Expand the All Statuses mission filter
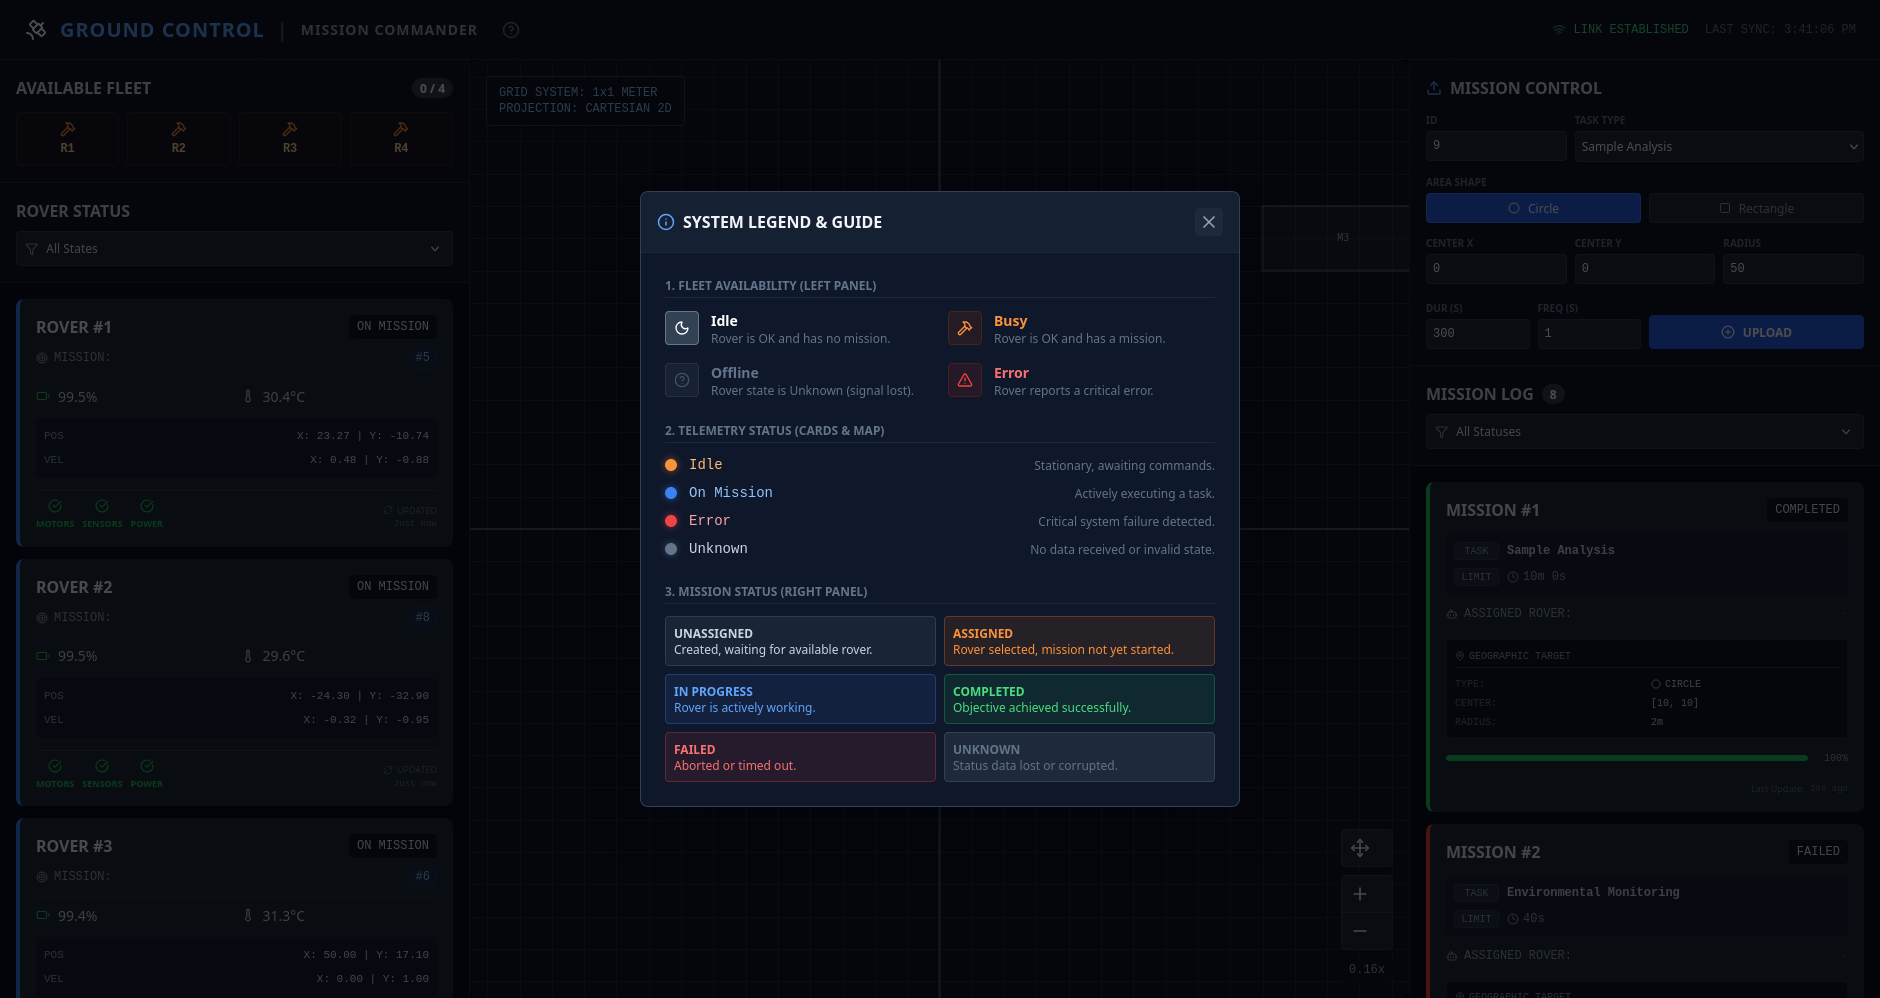This screenshot has width=1880, height=998. (1643, 432)
